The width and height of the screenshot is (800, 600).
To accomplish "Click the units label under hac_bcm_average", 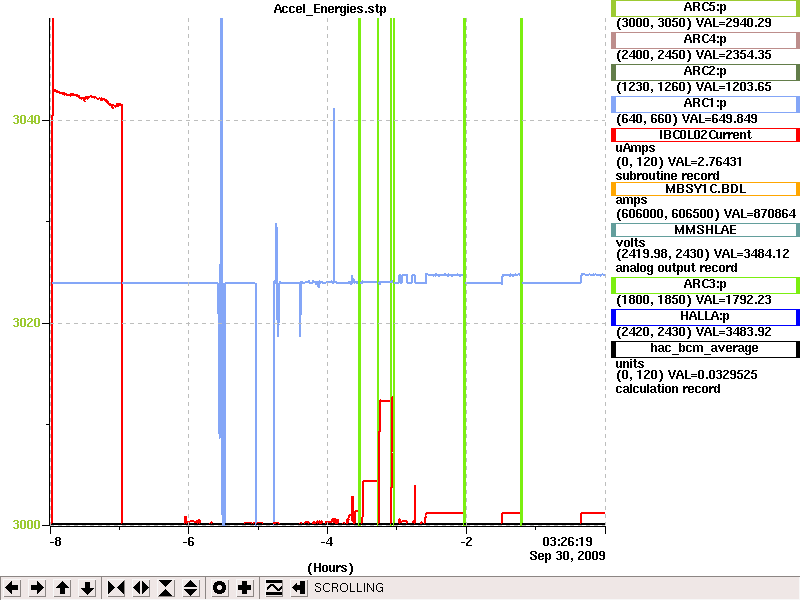I will click(630, 364).
